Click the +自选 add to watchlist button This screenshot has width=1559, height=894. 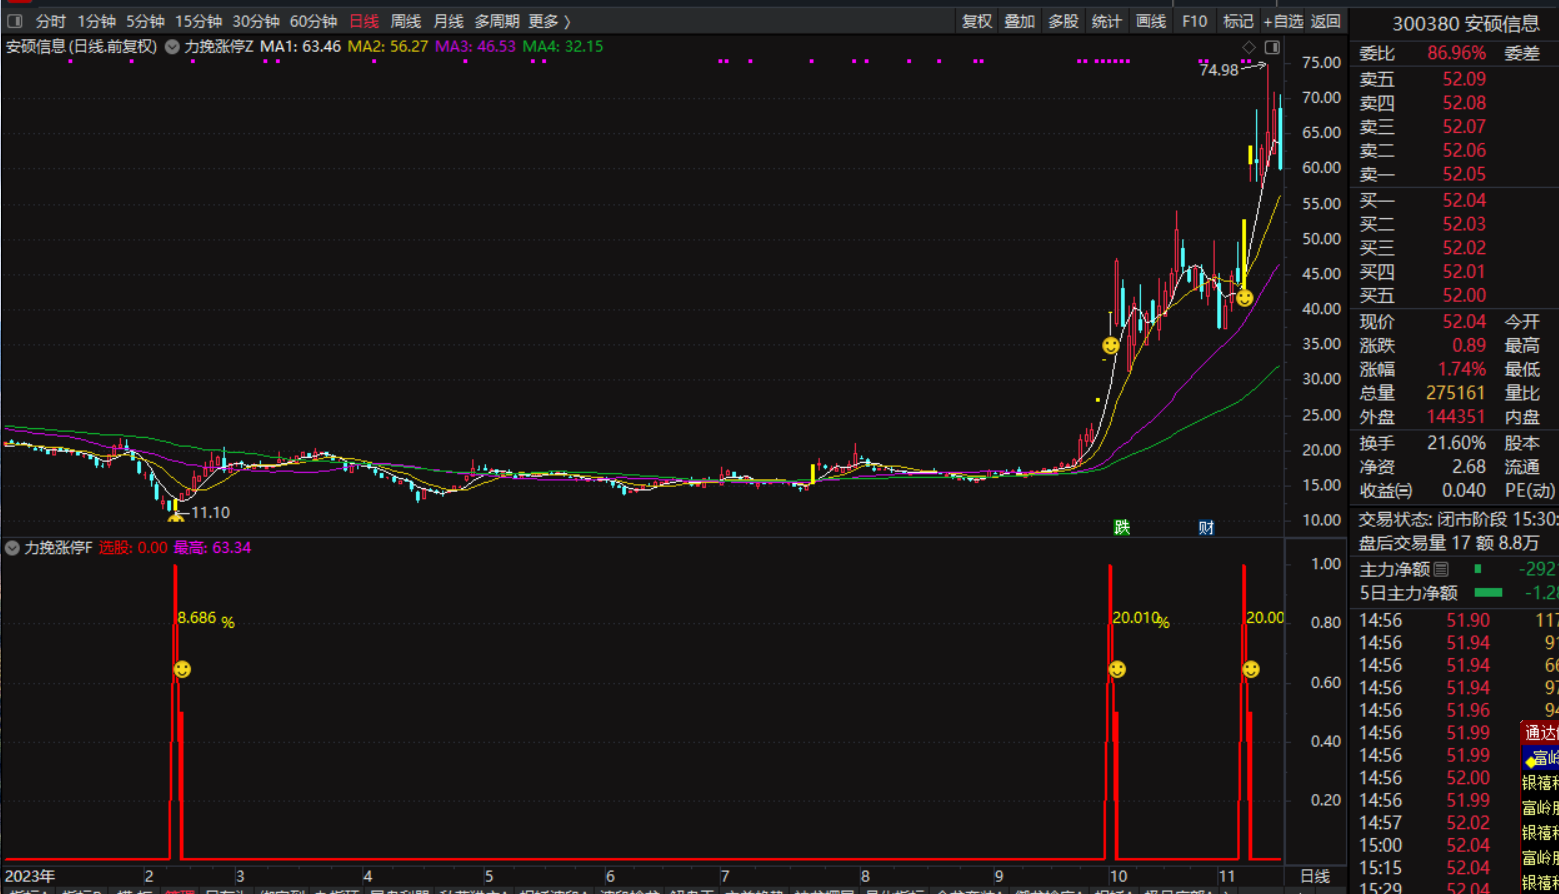1283,21
